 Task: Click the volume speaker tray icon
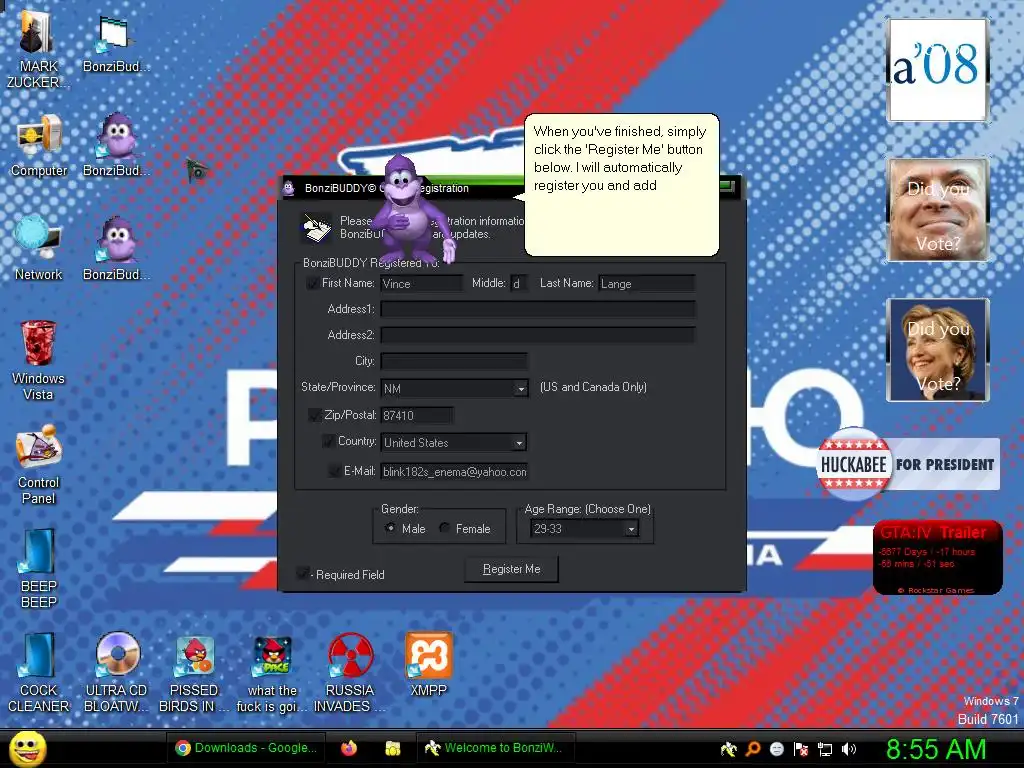coord(849,749)
